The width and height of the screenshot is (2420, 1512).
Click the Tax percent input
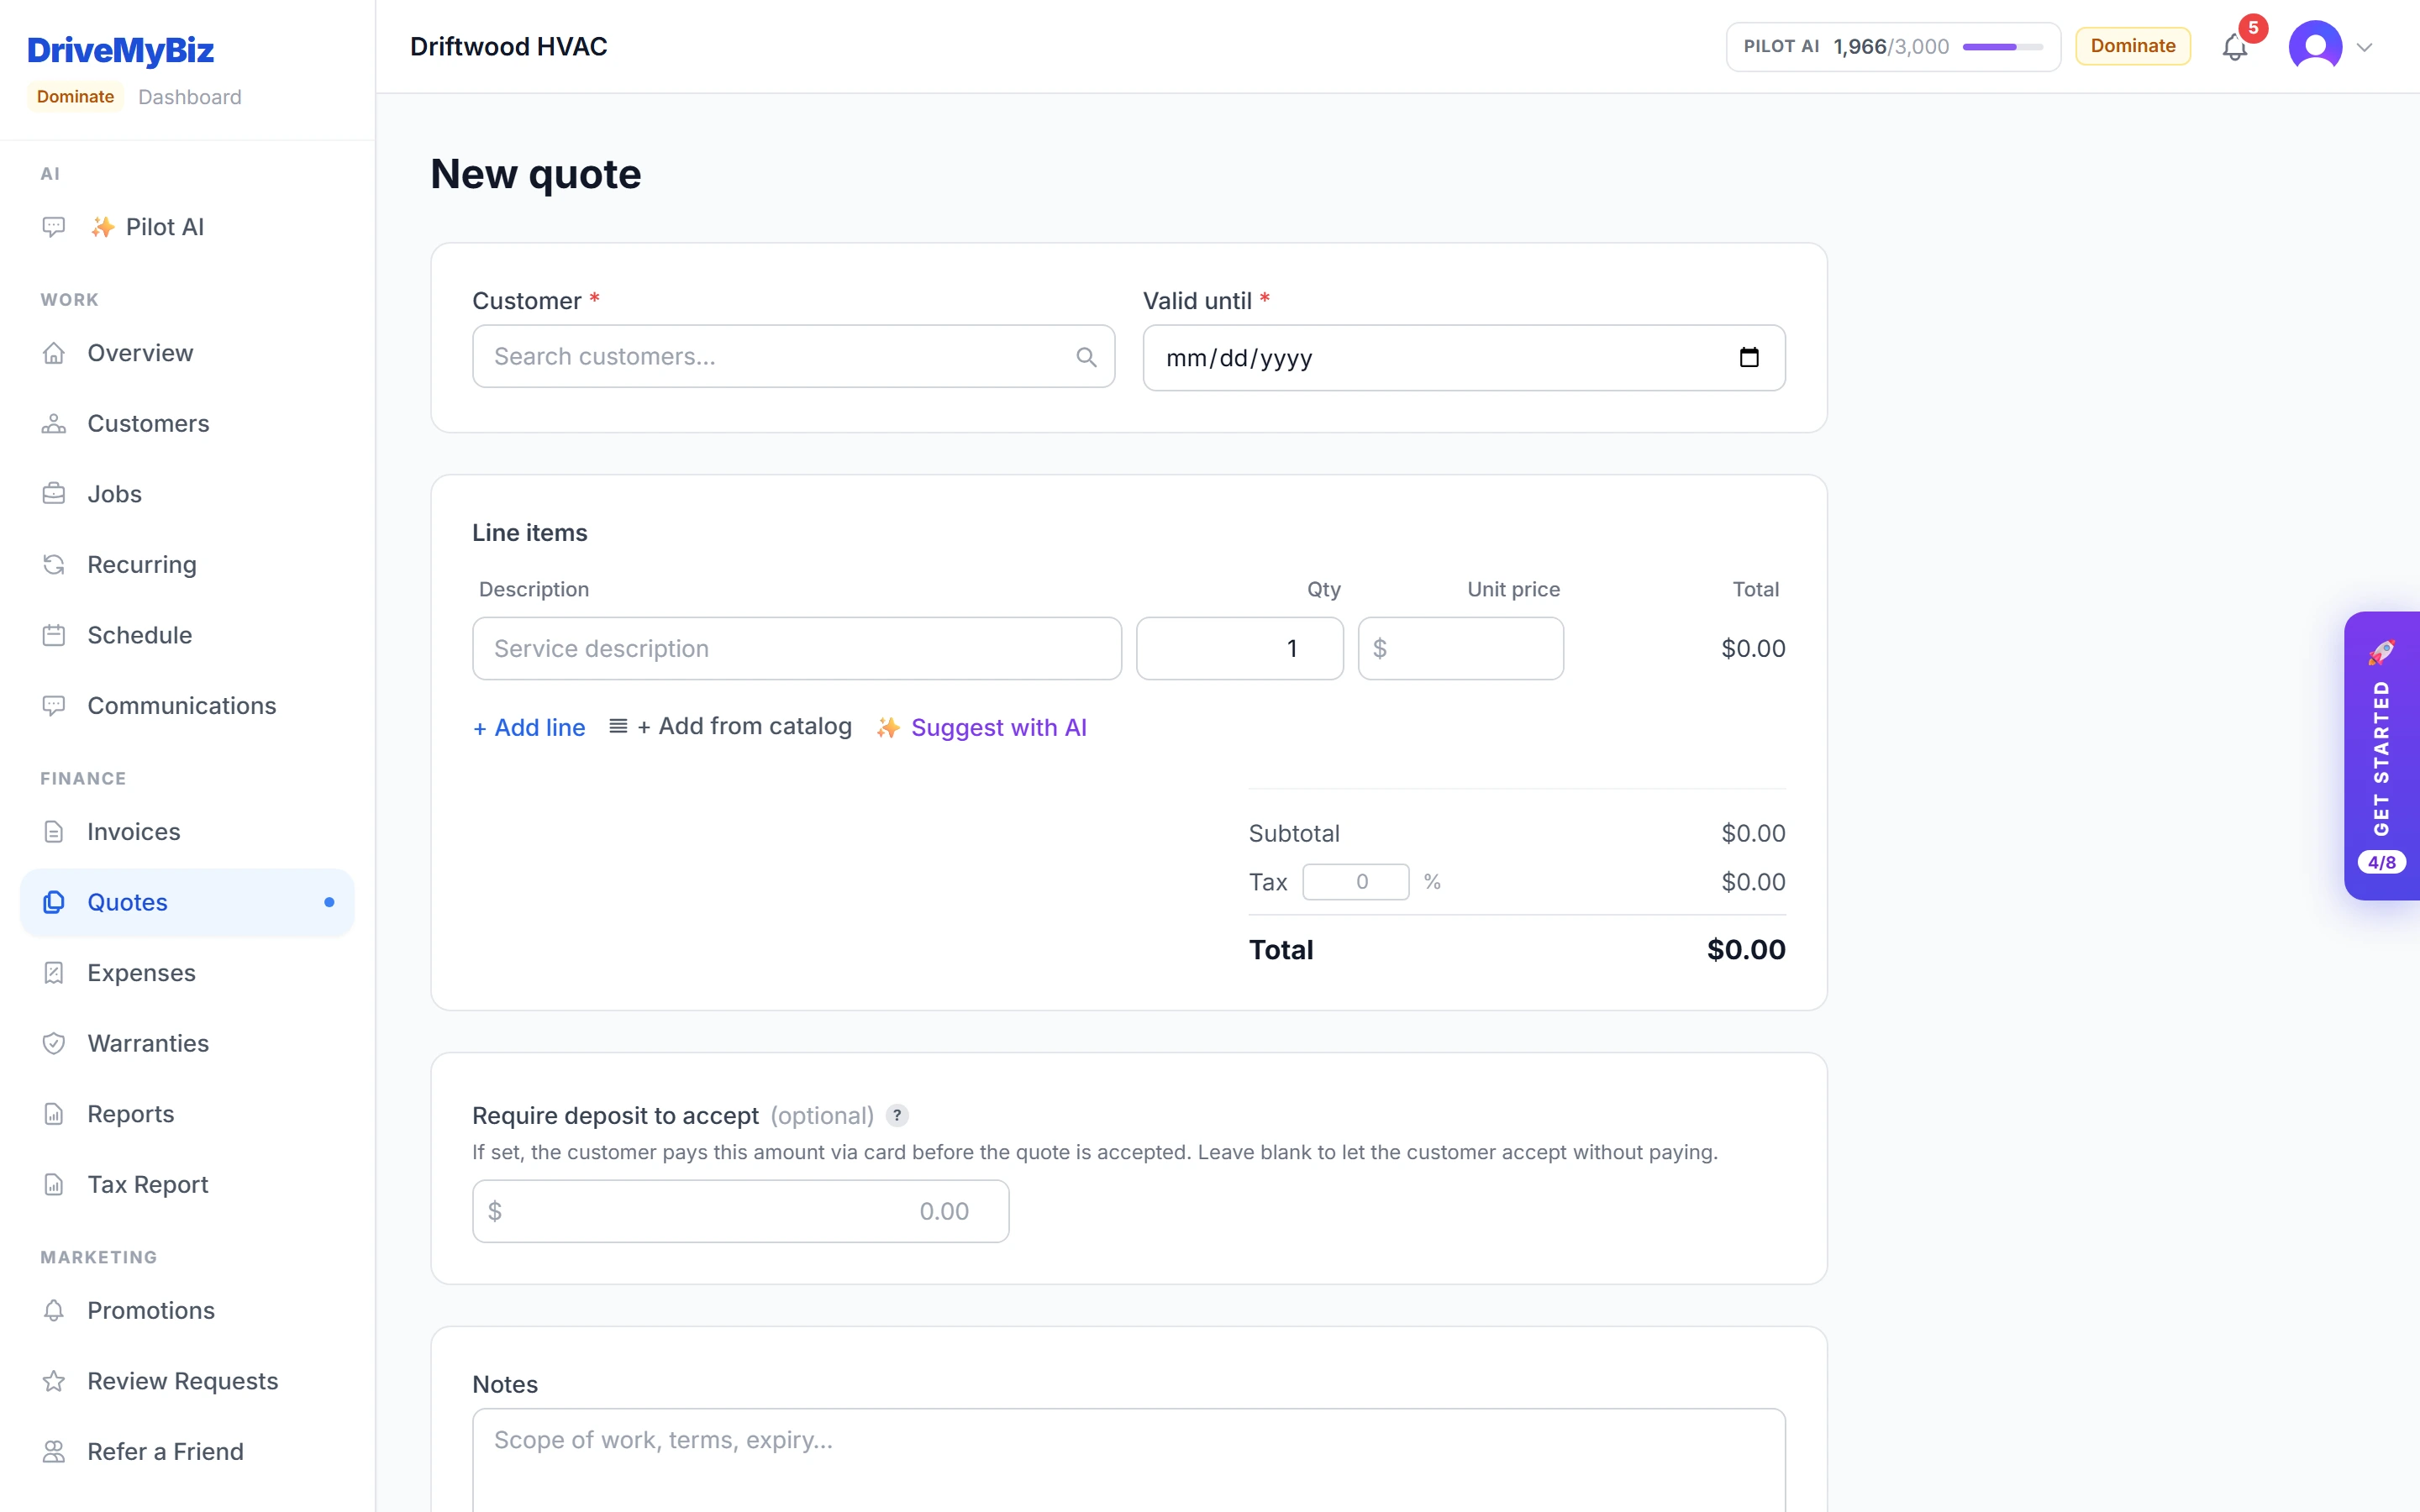pos(1356,882)
